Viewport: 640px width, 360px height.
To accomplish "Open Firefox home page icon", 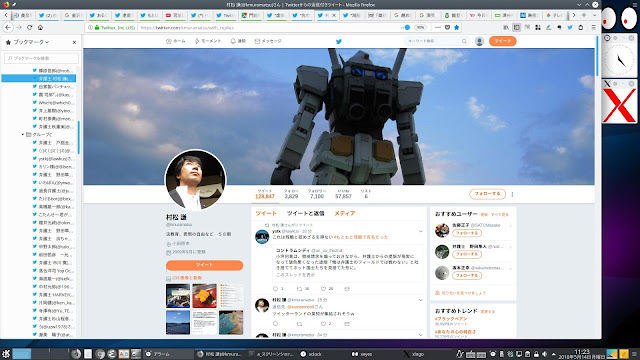I will [40, 27].
